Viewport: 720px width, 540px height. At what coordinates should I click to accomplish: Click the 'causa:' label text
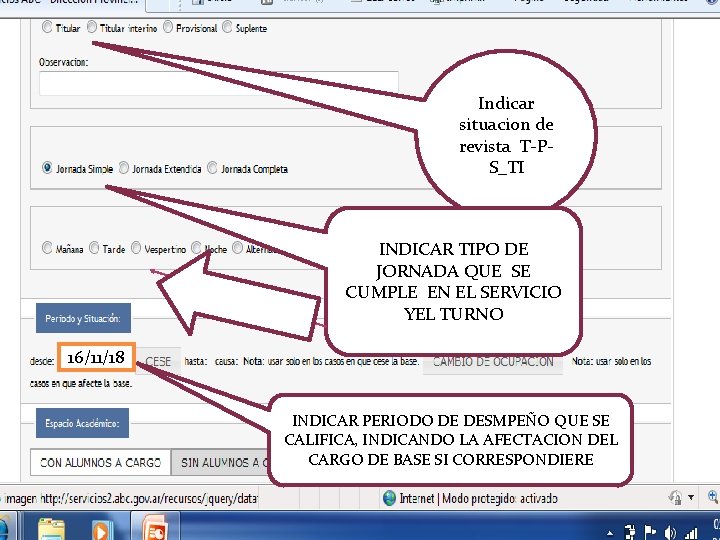226,361
